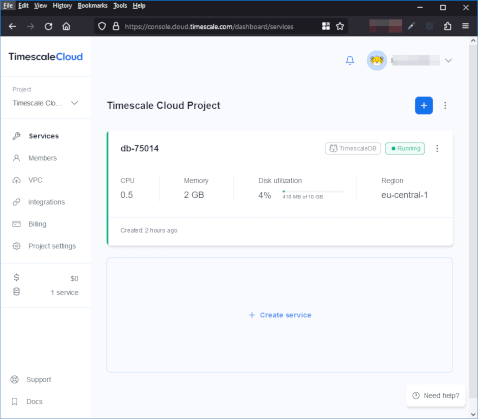Expand the user account dropdown chevron
The image size is (478, 419).
[448, 61]
